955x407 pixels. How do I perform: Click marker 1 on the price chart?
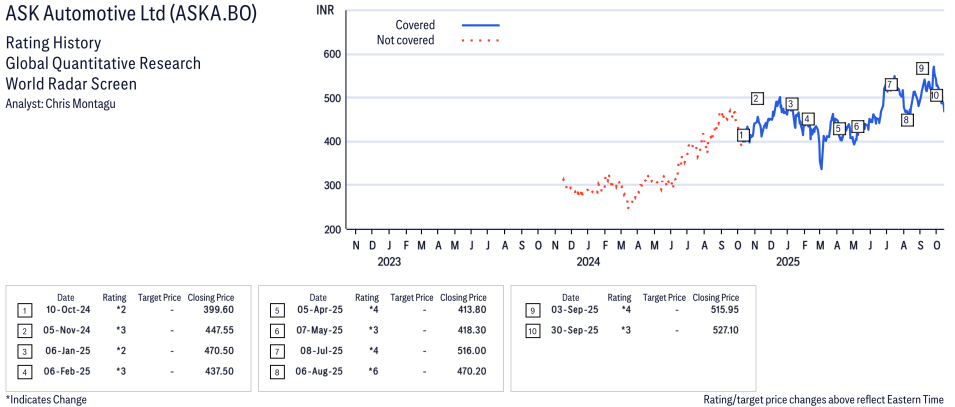742,135
